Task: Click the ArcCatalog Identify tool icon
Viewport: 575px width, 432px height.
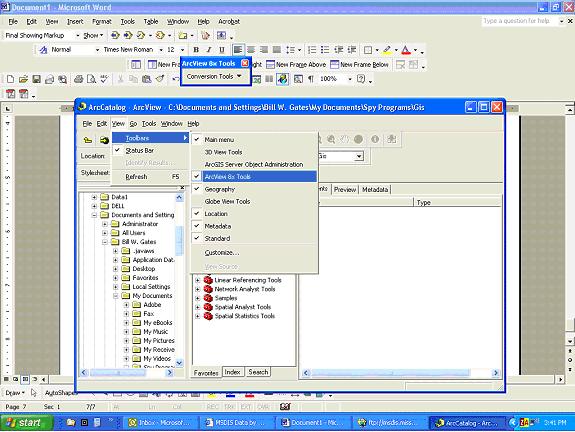Action: coord(375,139)
